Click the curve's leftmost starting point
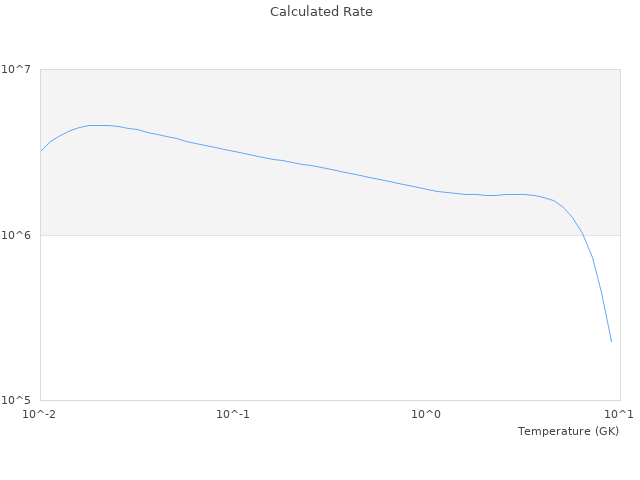The image size is (640, 480). click(41, 151)
